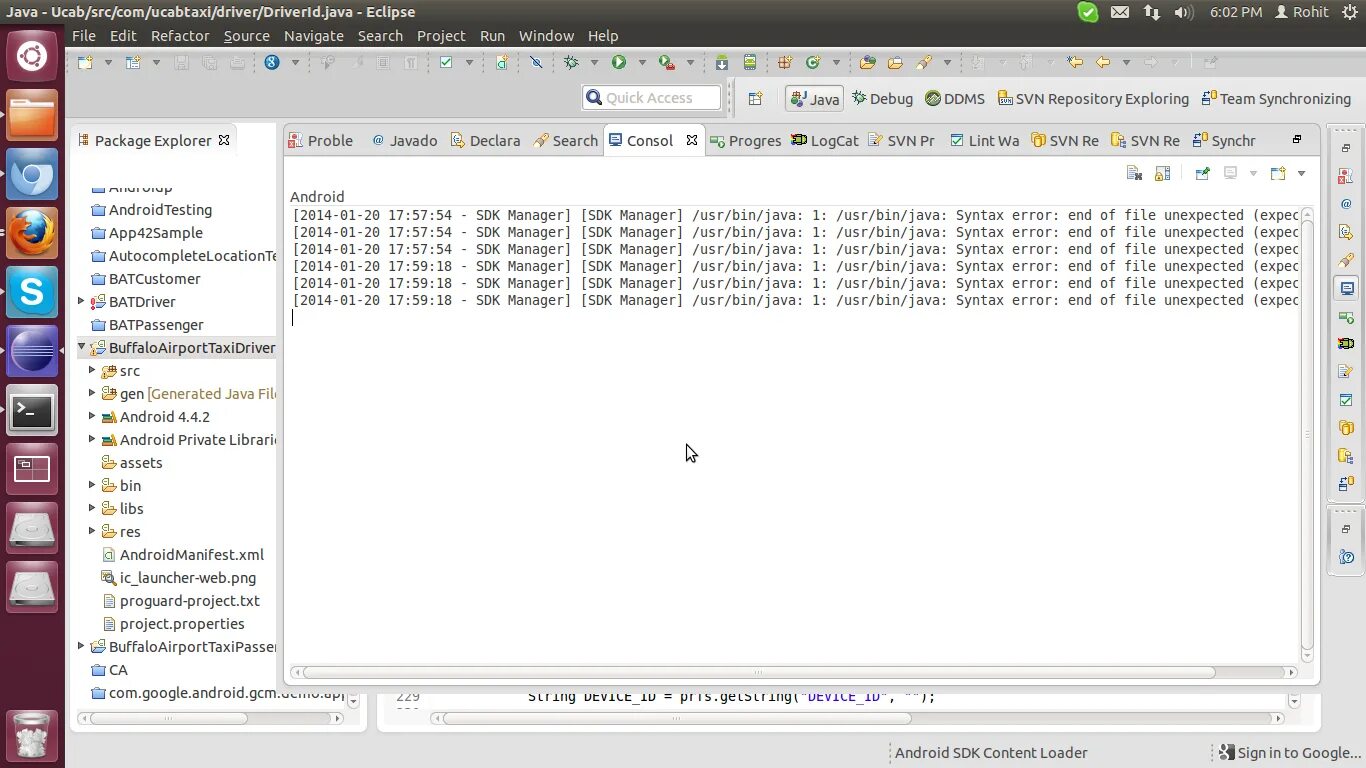The height and width of the screenshot is (768, 1366).
Task: Click the Debug bug toolbar icon
Action: click(x=571, y=62)
